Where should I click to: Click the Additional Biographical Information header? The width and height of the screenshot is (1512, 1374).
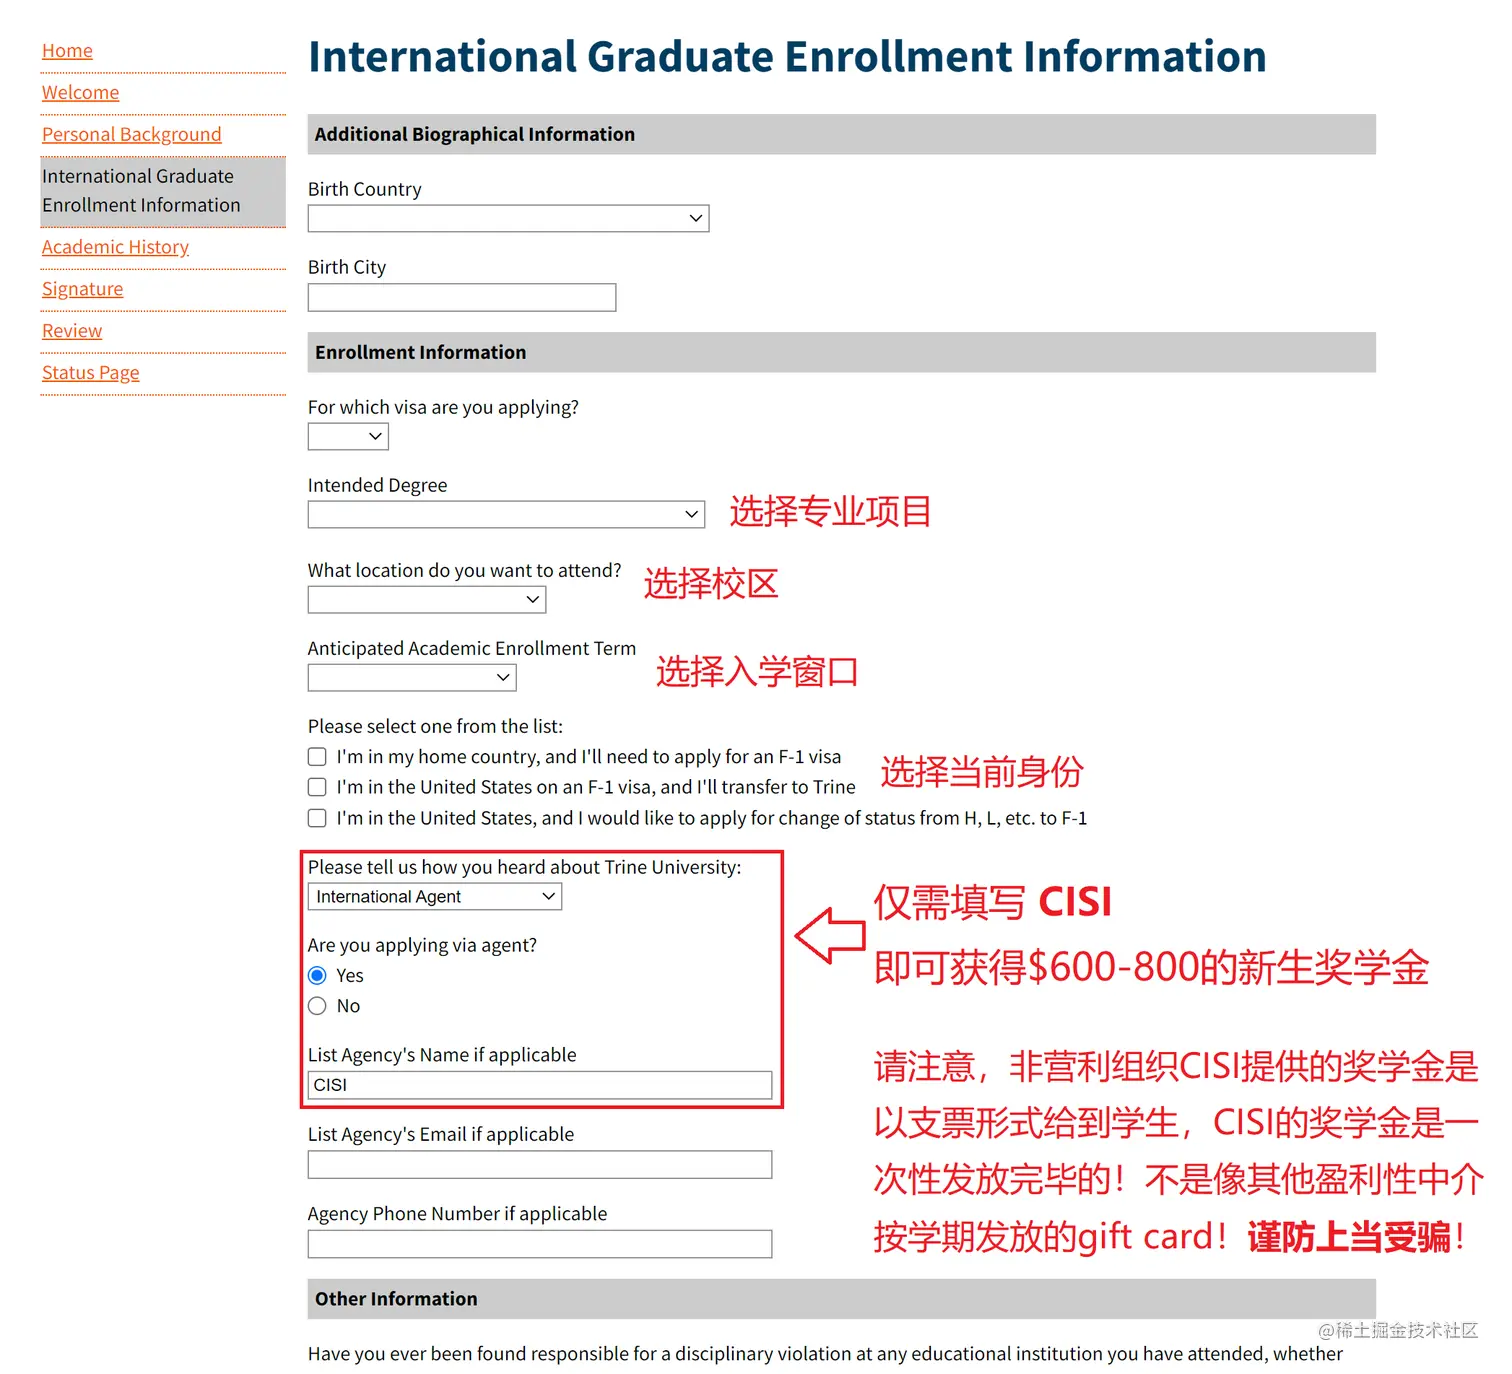point(842,134)
